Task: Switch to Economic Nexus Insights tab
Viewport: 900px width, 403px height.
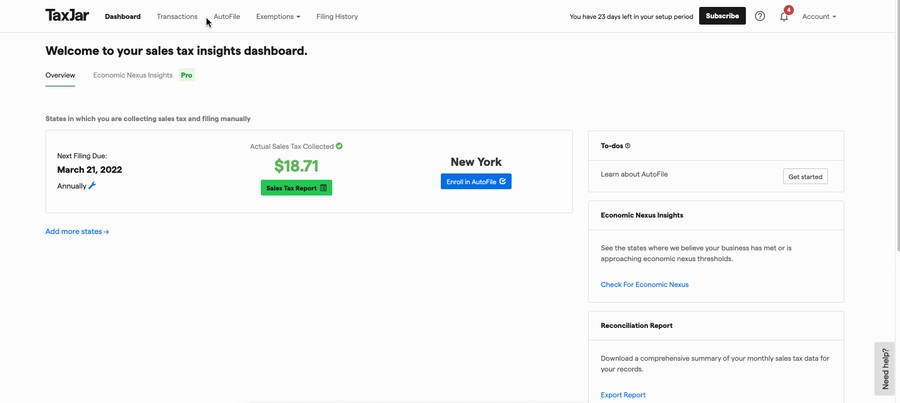Action: [x=133, y=75]
